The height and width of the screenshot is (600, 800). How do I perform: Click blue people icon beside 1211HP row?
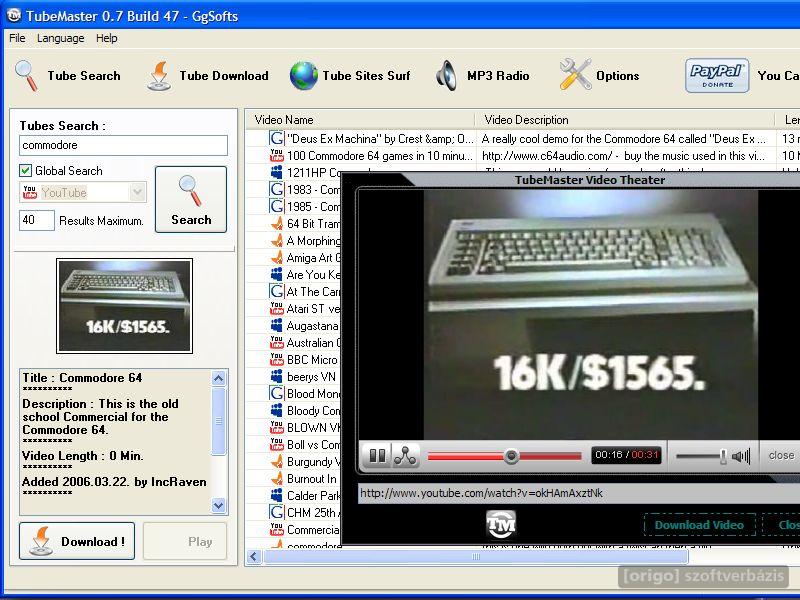click(x=277, y=172)
